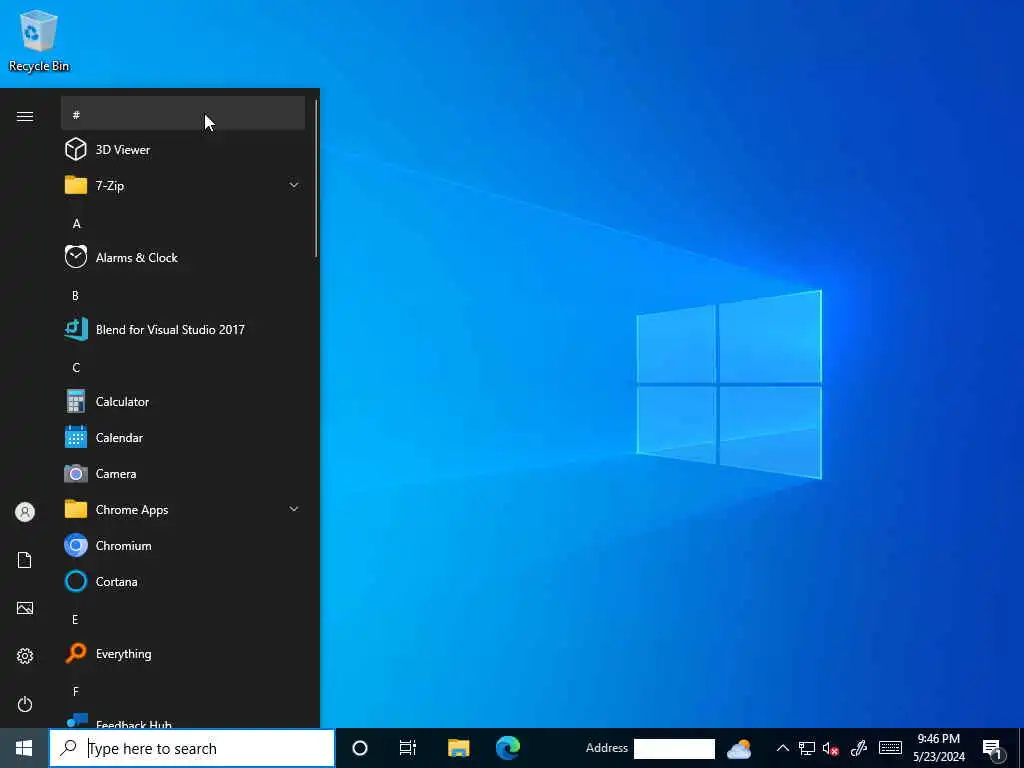This screenshot has width=1024, height=768.
Task: Expand the Chrome Apps folder chevron
Action: (x=294, y=509)
